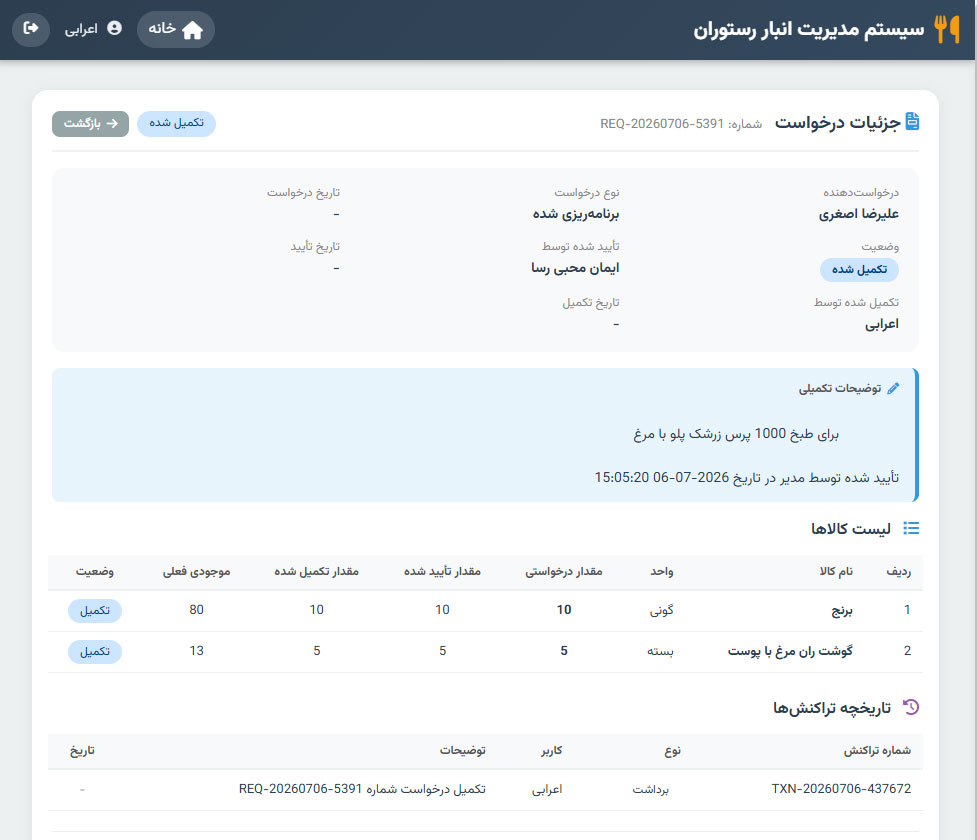Click the document icon next to جزئیات درخواست

pyautogui.click(x=912, y=122)
